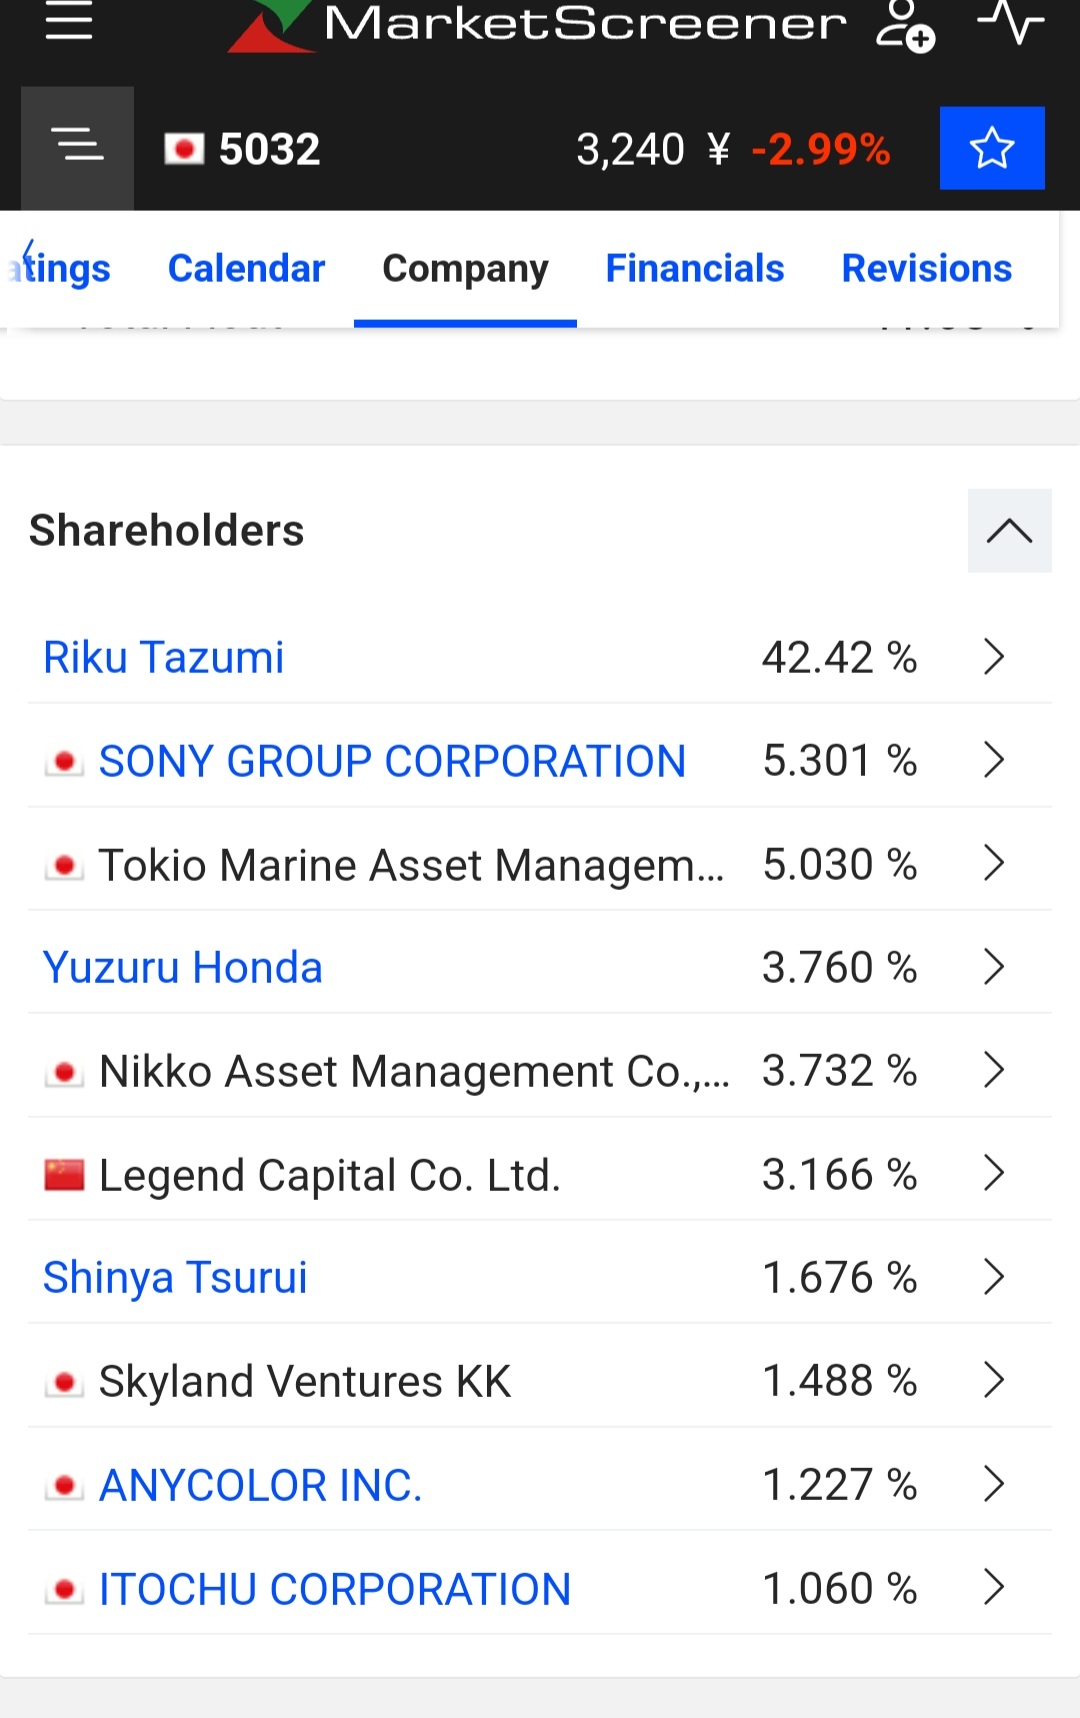Click the MarketScreener logo

pos(538,25)
